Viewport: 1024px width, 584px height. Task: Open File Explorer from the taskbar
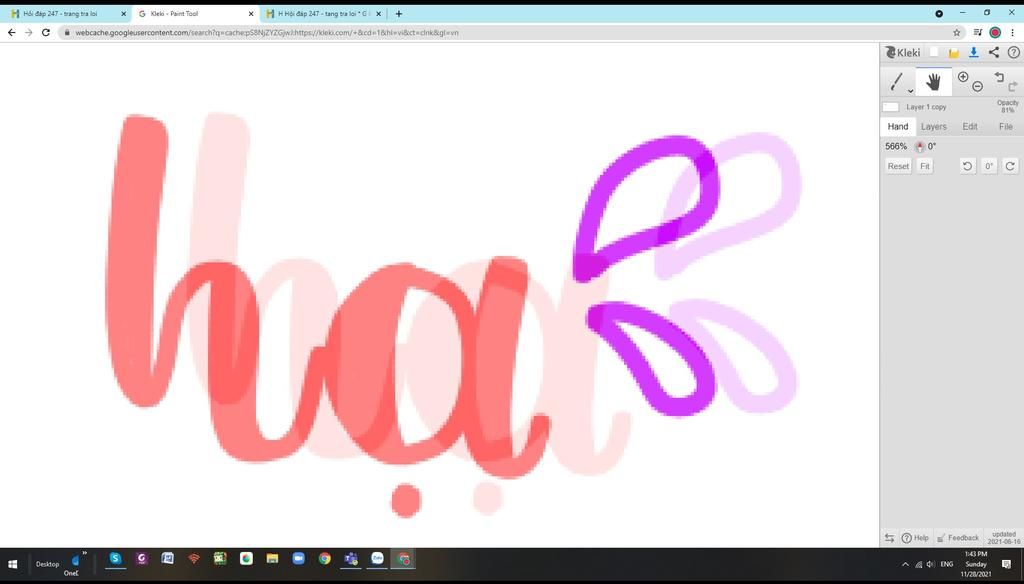click(272, 559)
